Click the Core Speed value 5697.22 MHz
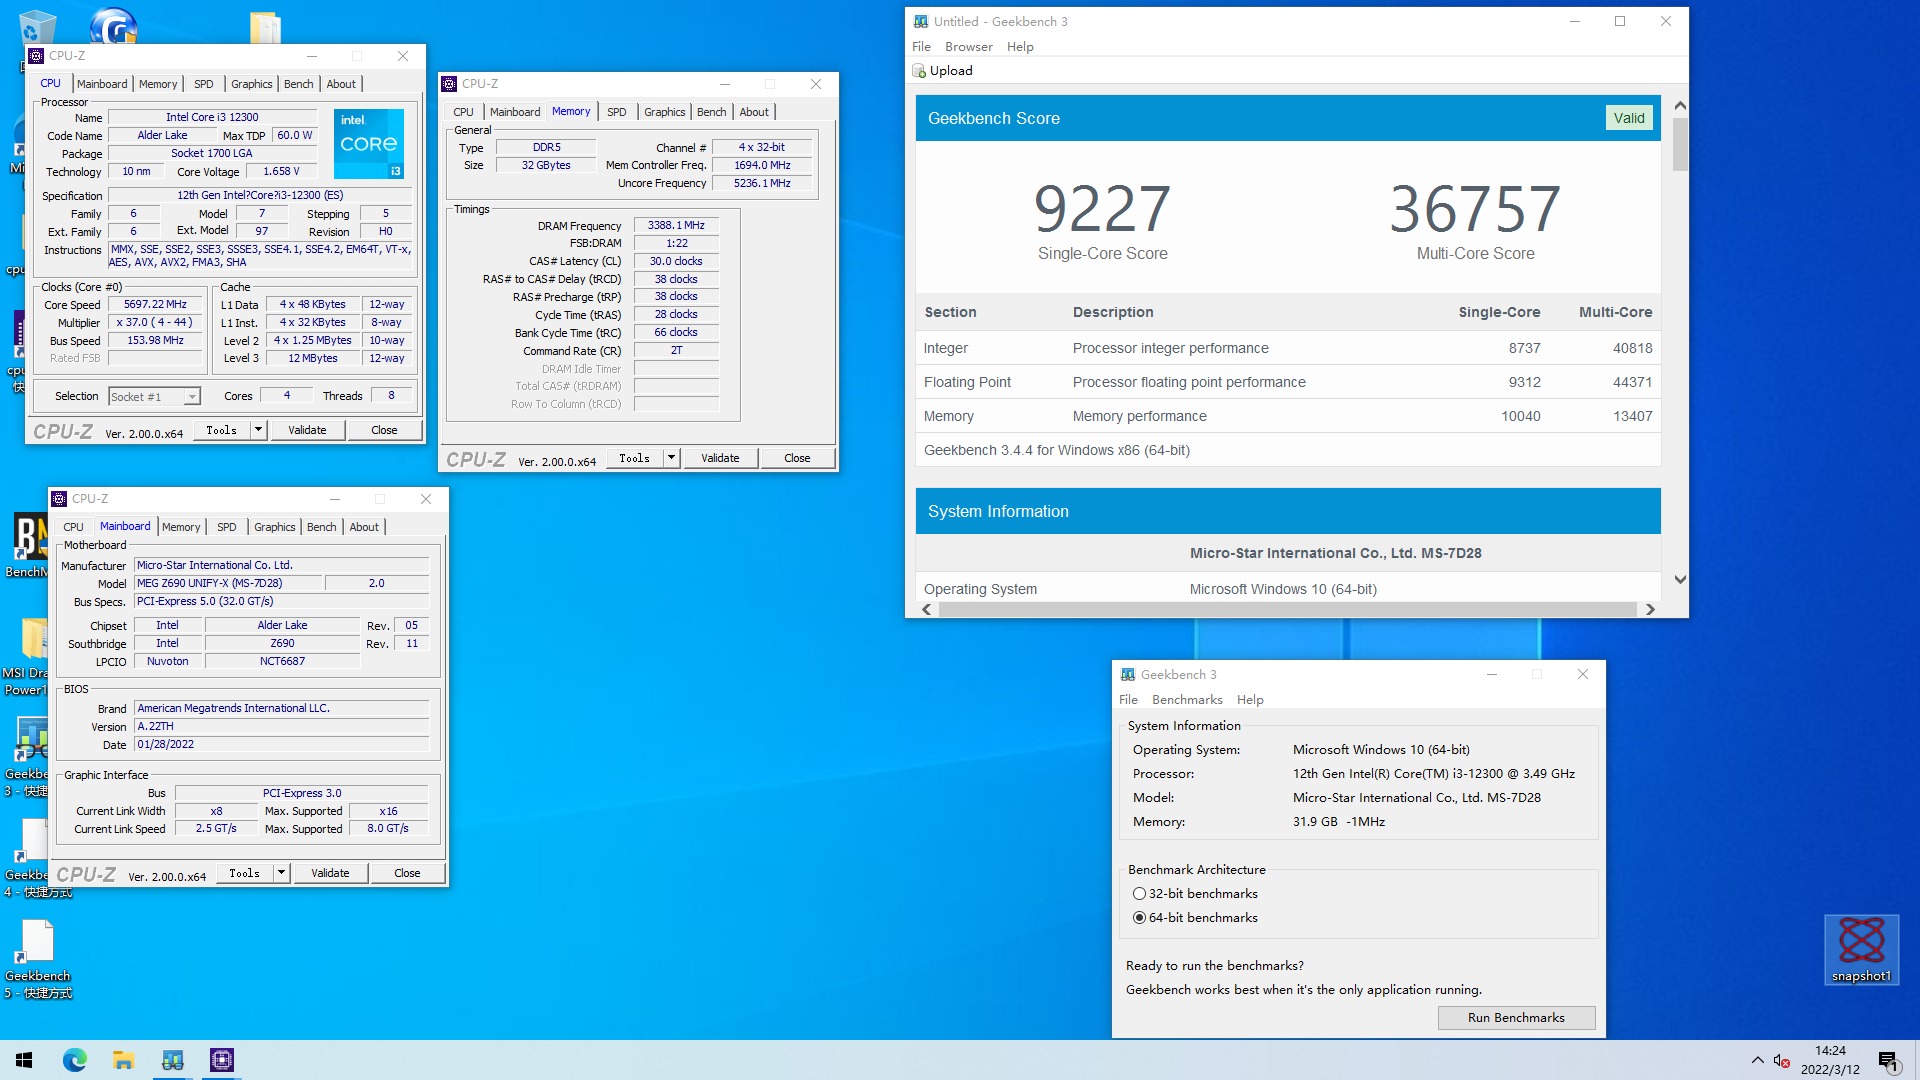 pos(155,305)
